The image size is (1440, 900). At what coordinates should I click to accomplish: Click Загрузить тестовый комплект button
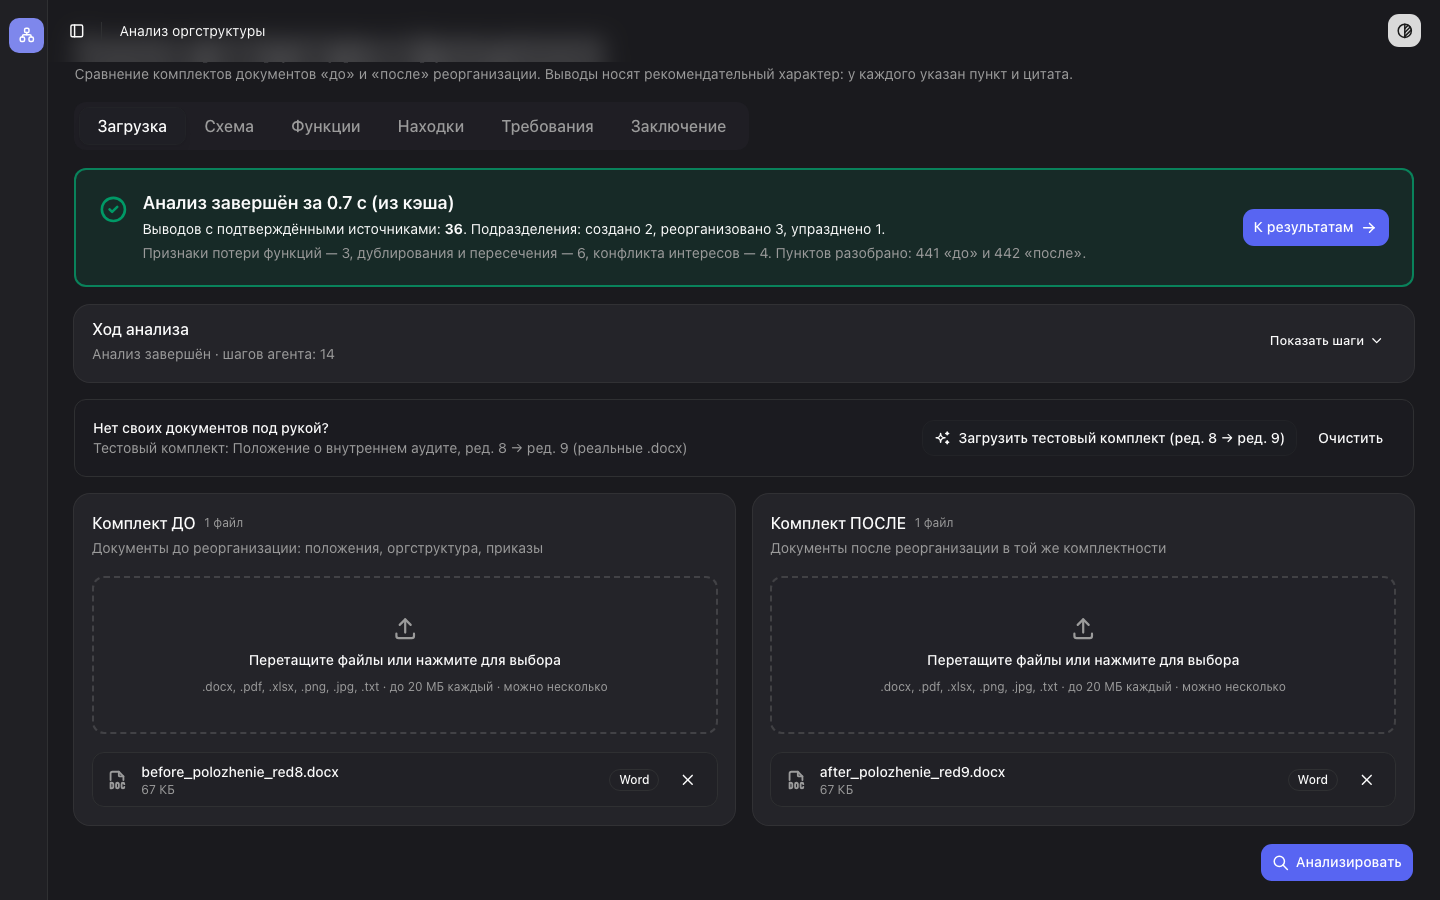click(1109, 438)
